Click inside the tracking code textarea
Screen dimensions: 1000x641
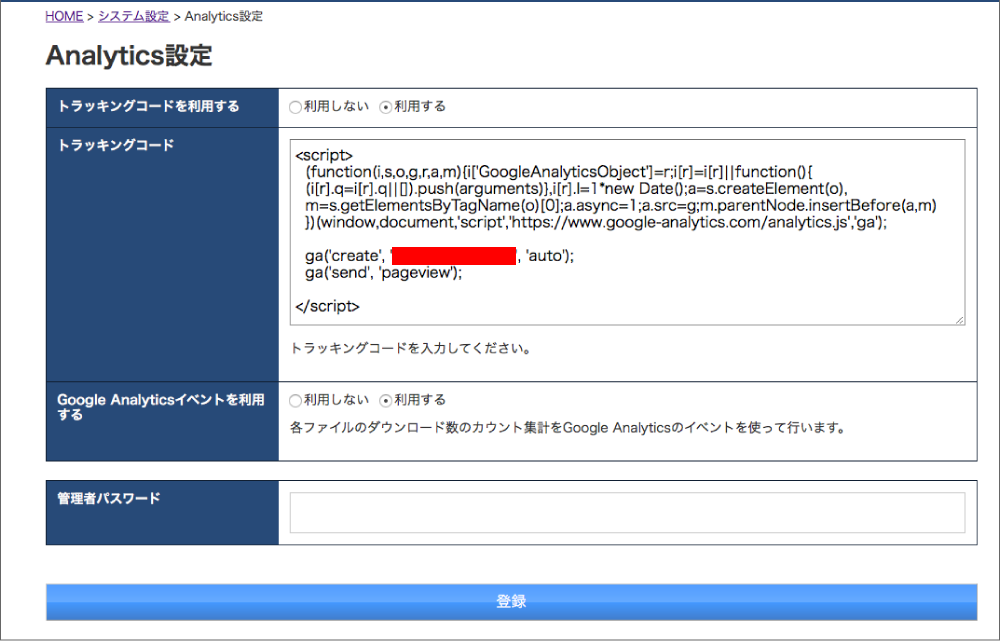point(628,232)
